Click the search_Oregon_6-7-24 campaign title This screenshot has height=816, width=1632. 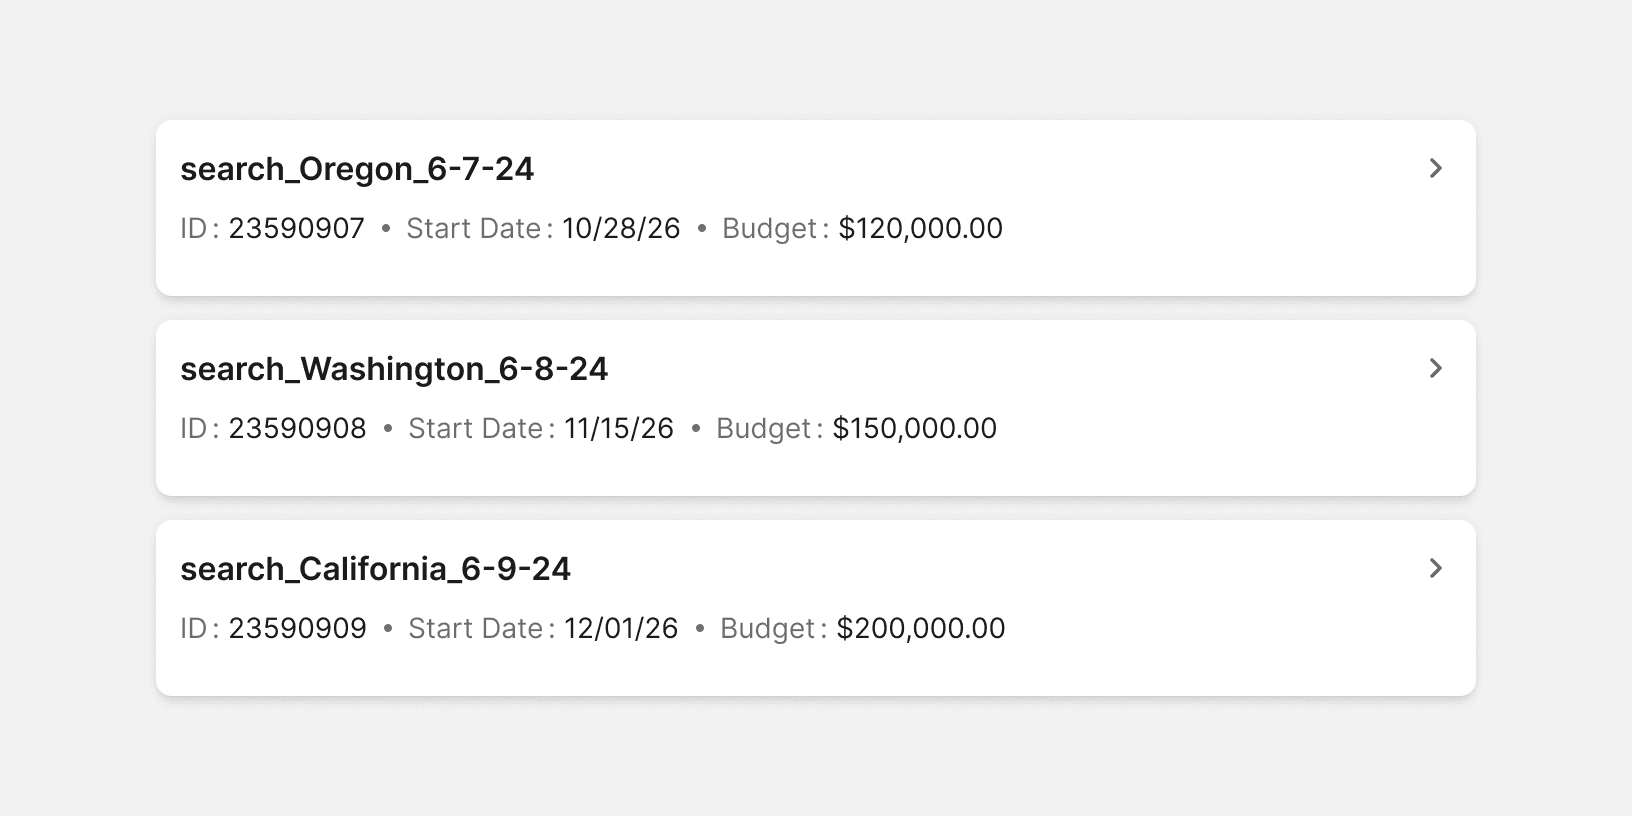(x=357, y=169)
